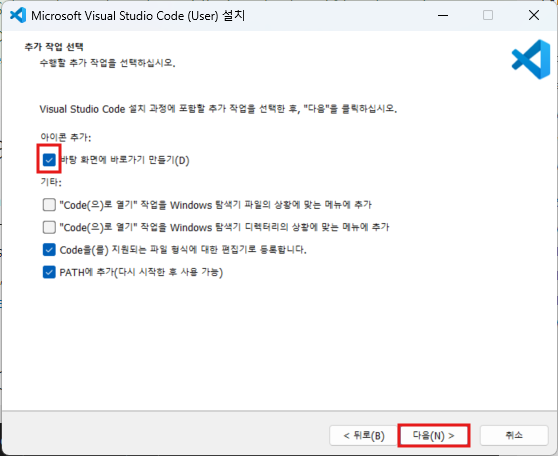Go back with the < 뒤로(B) button
This screenshot has height=456, width=558.
[364, 435]
